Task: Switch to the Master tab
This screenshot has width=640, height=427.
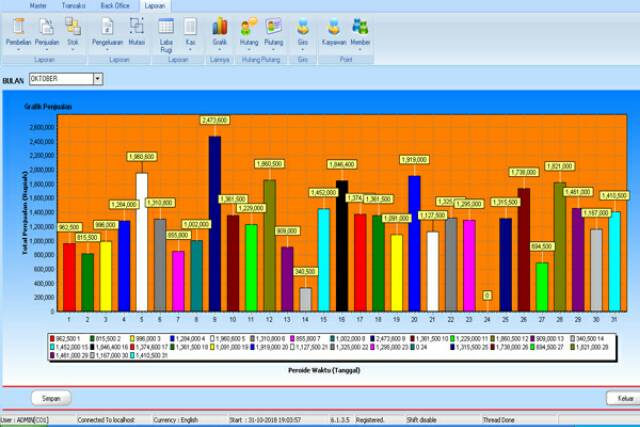Action: [x=38, y=5]
